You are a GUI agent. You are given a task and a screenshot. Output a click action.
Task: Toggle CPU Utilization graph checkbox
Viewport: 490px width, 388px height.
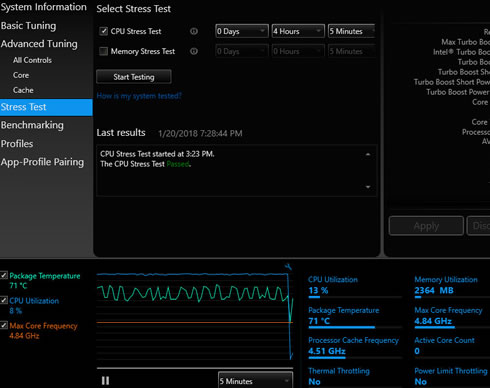coord(4,300)
